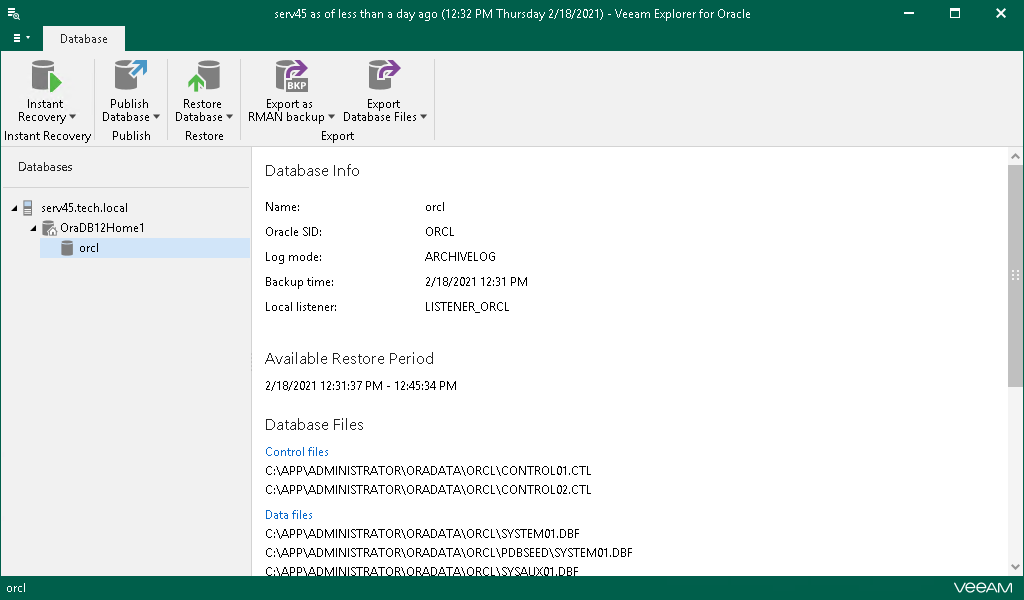Select the OraDB12Home1 tree item
Image resolution: width=1024 pixels, height=600 pixels.
click(102, 228)
